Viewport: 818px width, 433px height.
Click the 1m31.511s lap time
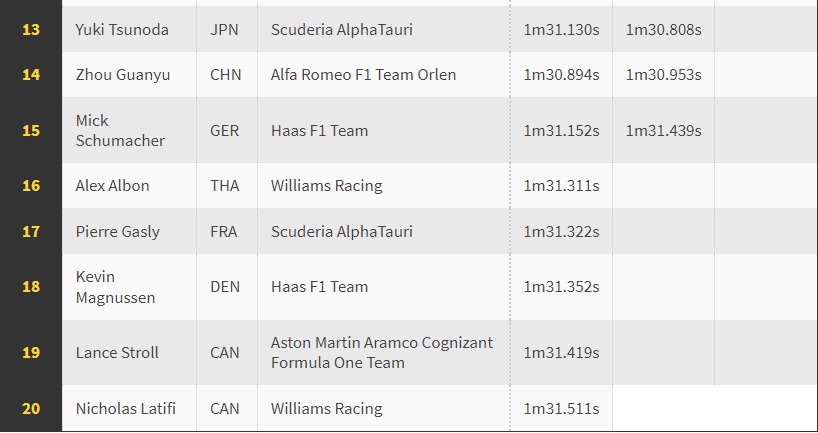561,408
